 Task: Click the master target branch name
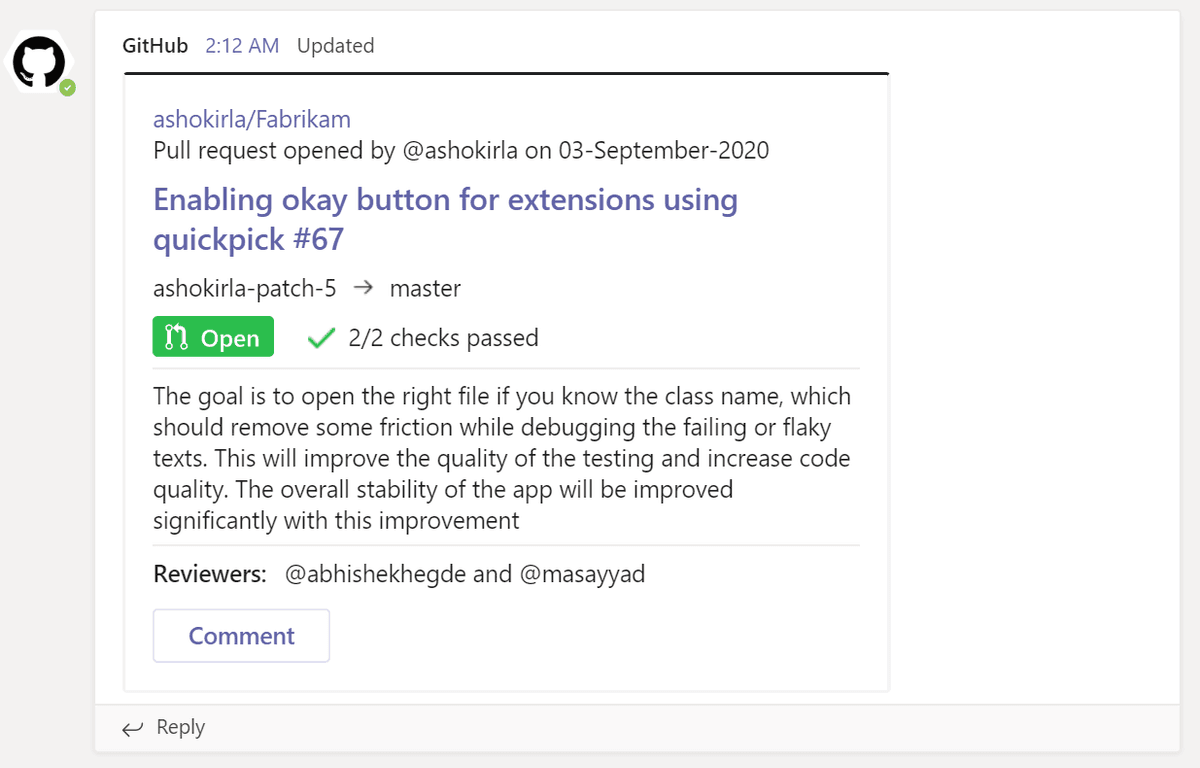coord(425,289)
